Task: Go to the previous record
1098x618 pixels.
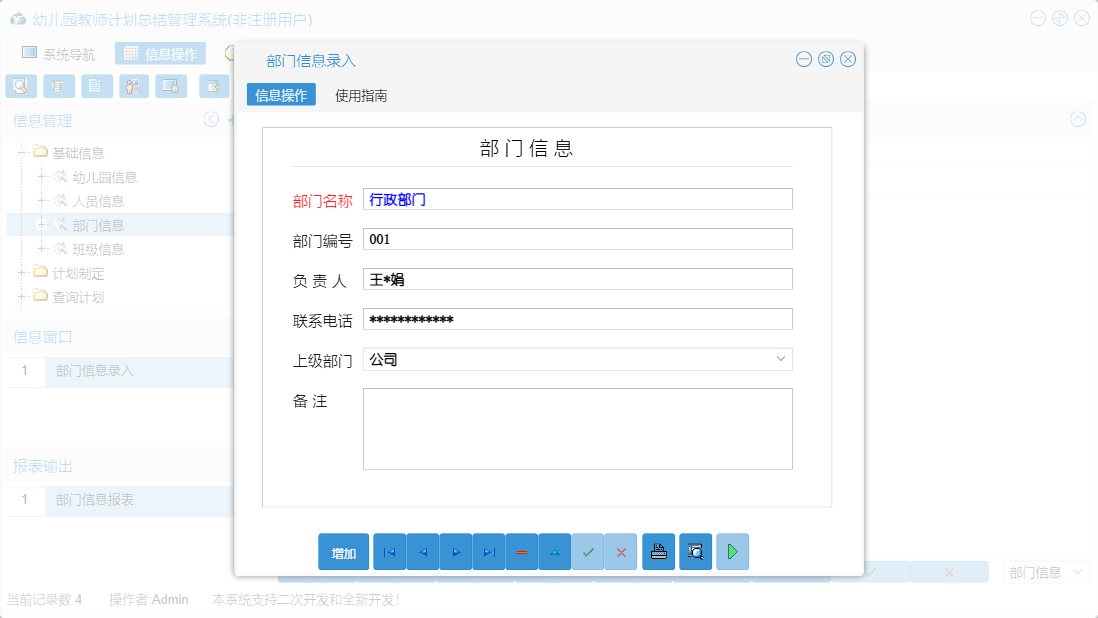Action: 422,551
